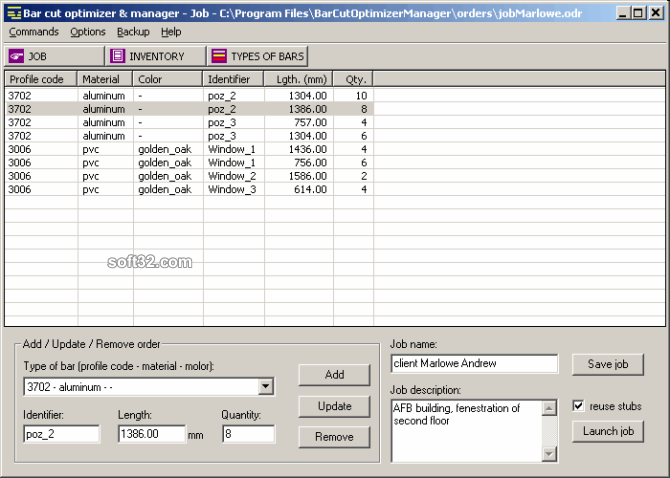Click the Color column header
The width and height of the screenshot is (670, 478).
(168, 79)
